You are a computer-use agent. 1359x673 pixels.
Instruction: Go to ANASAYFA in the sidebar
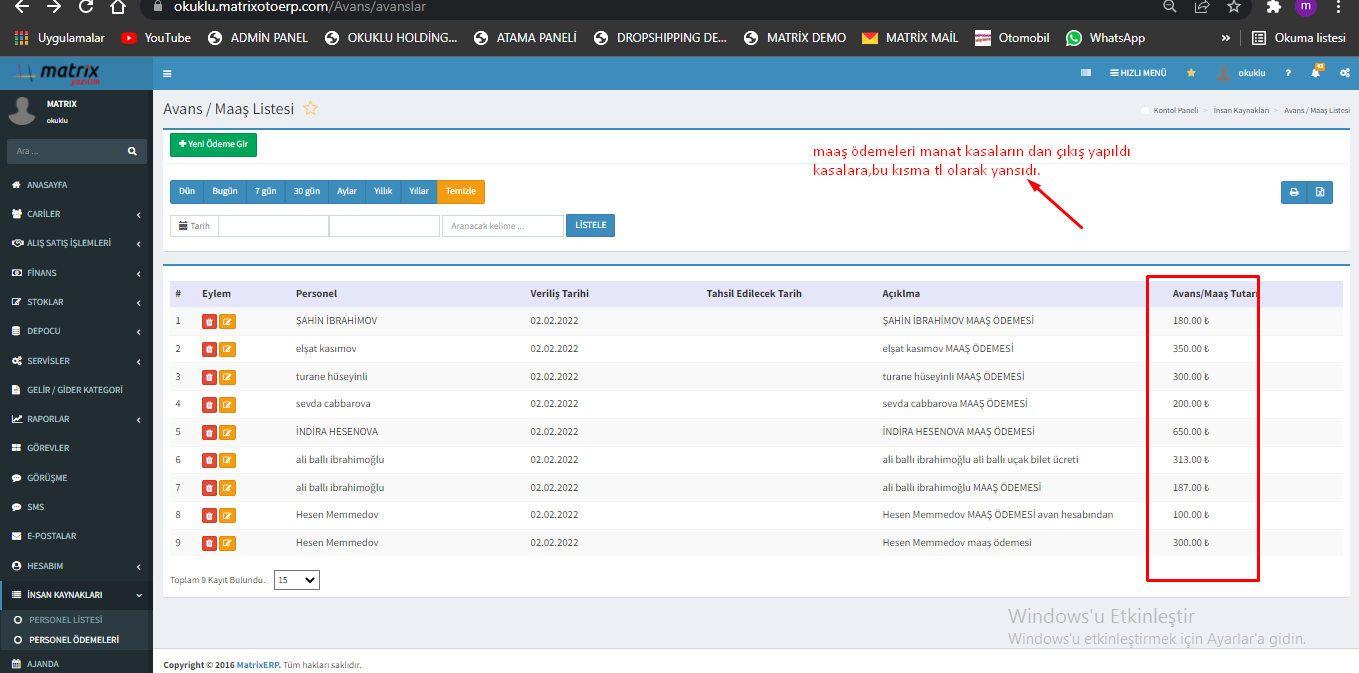coord(47,185)
